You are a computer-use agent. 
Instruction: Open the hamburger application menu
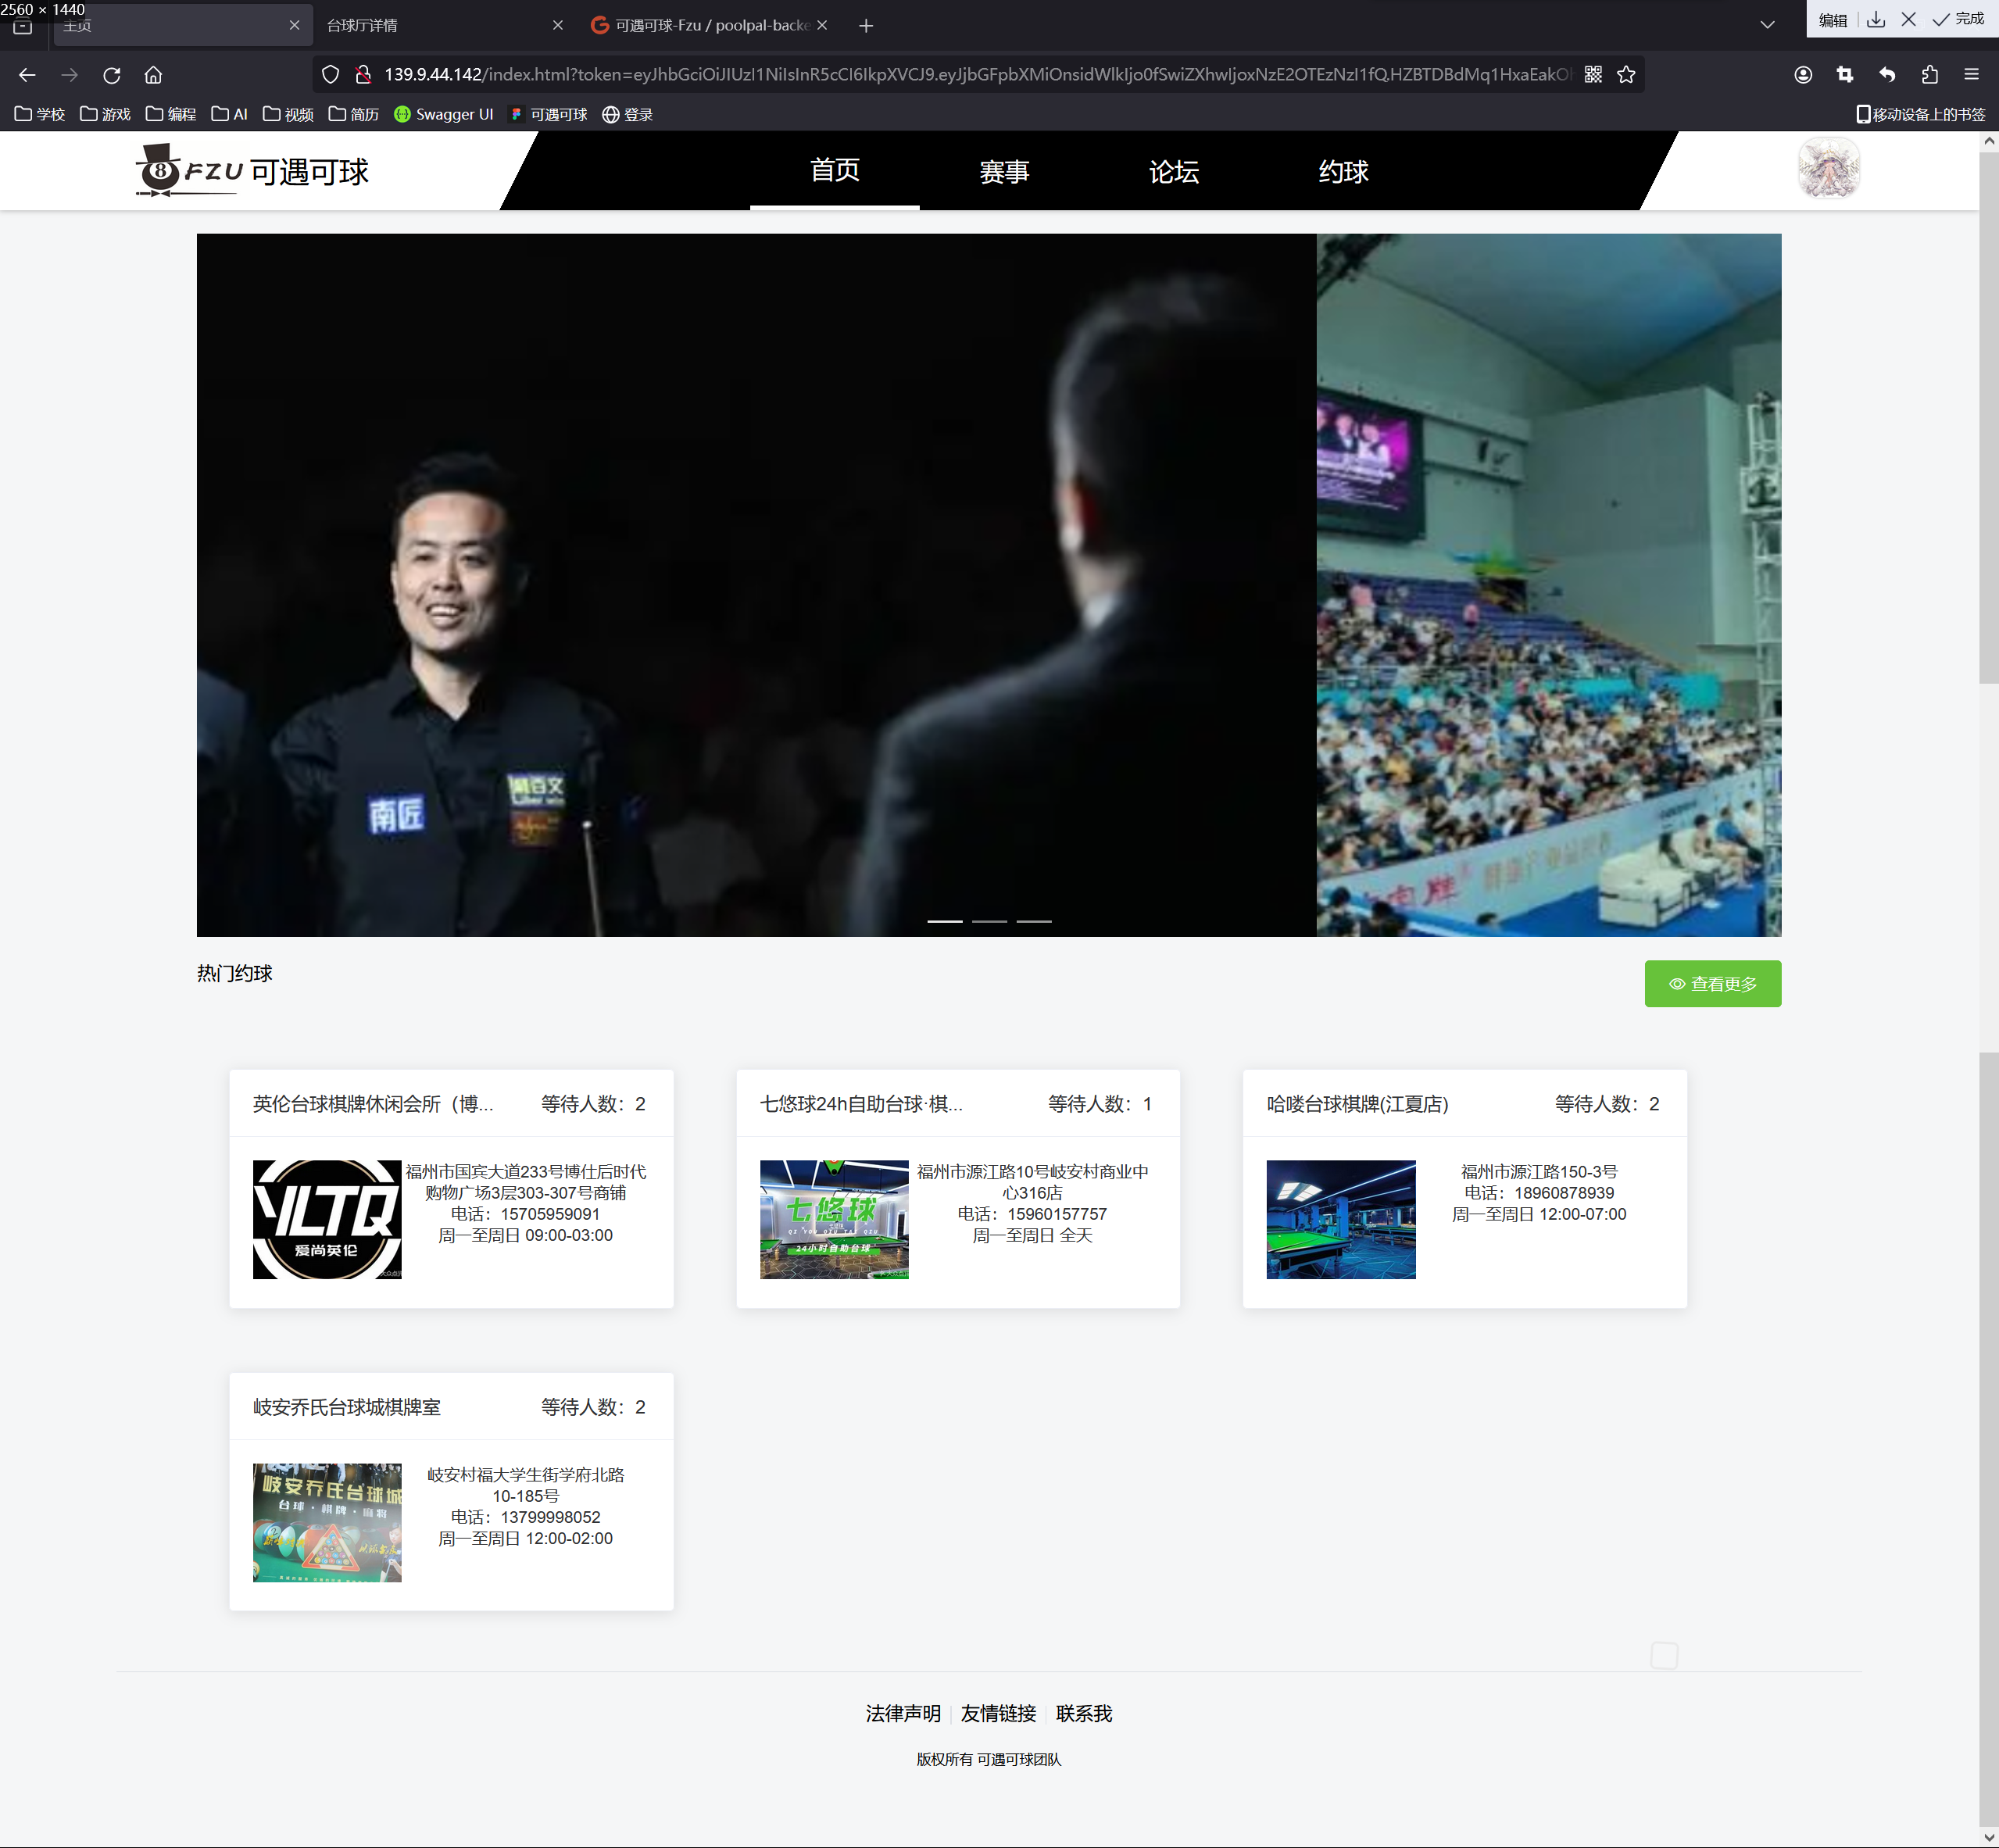1971,75
